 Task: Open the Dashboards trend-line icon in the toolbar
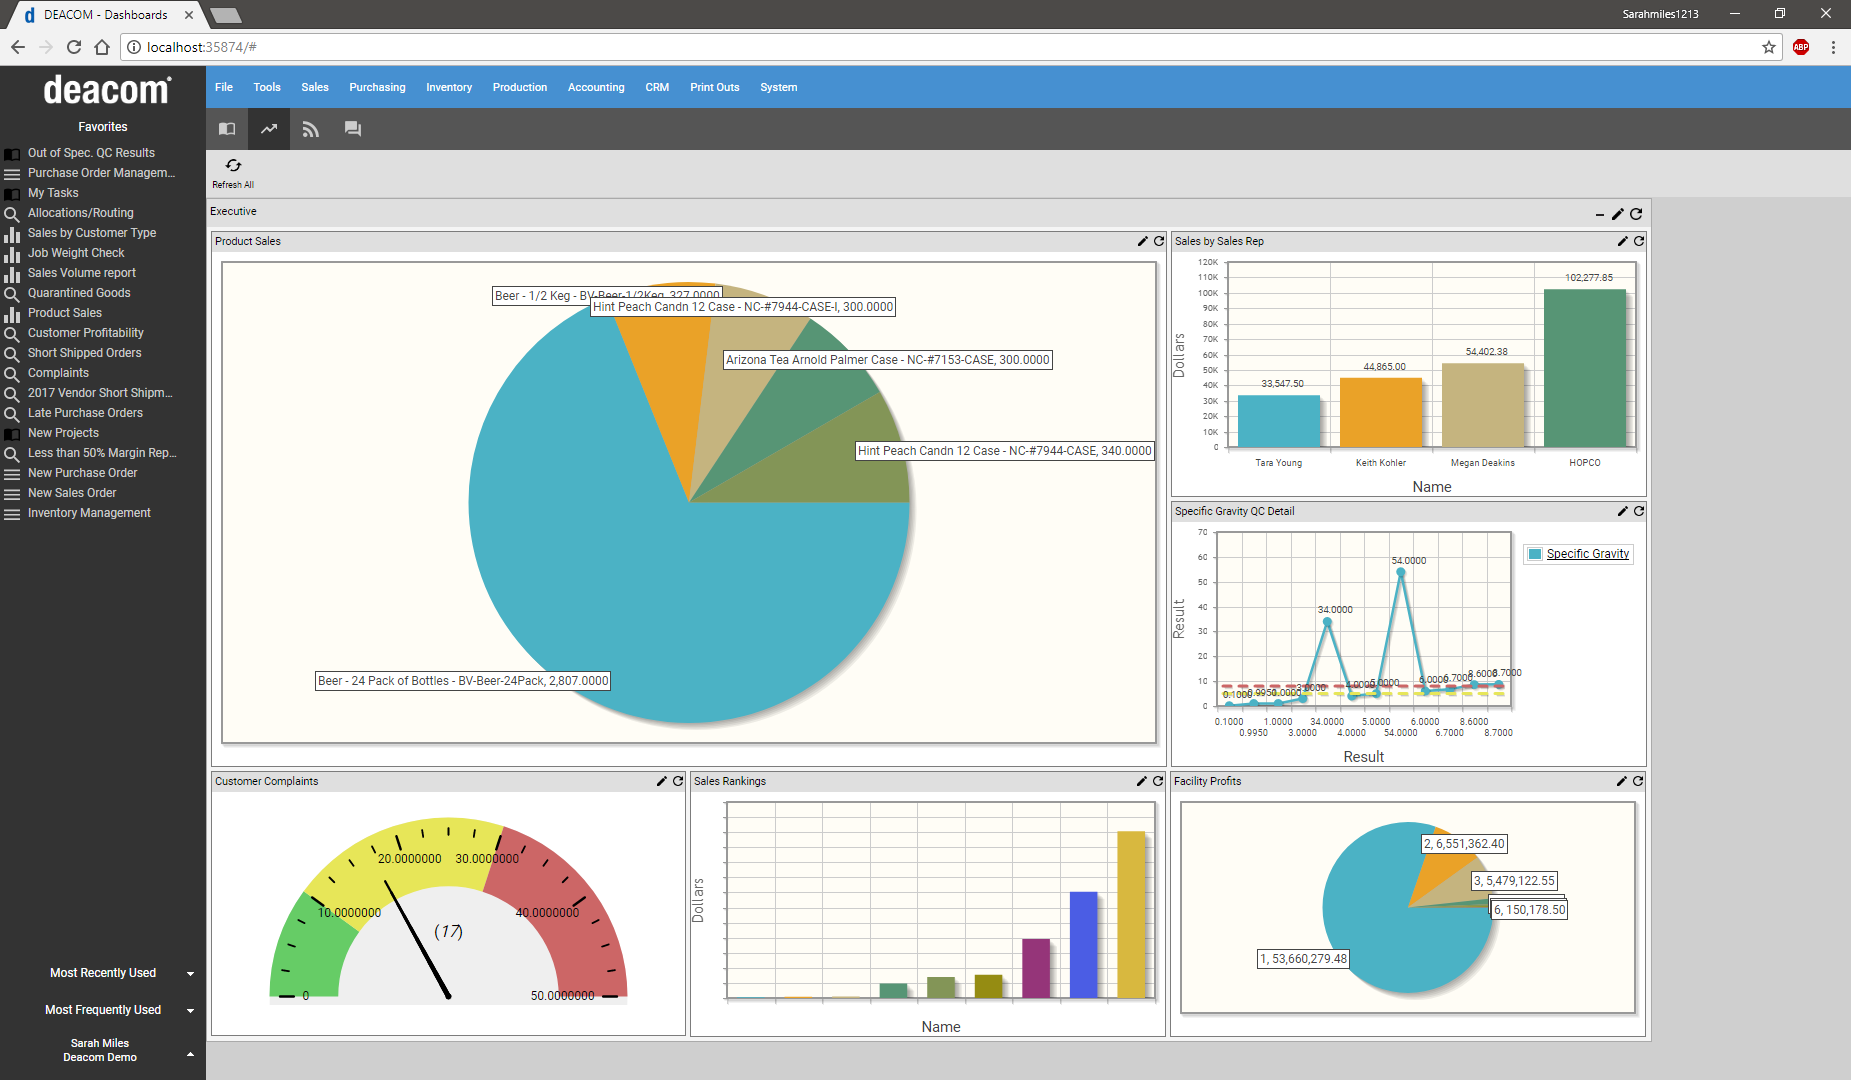pos(268,128)
